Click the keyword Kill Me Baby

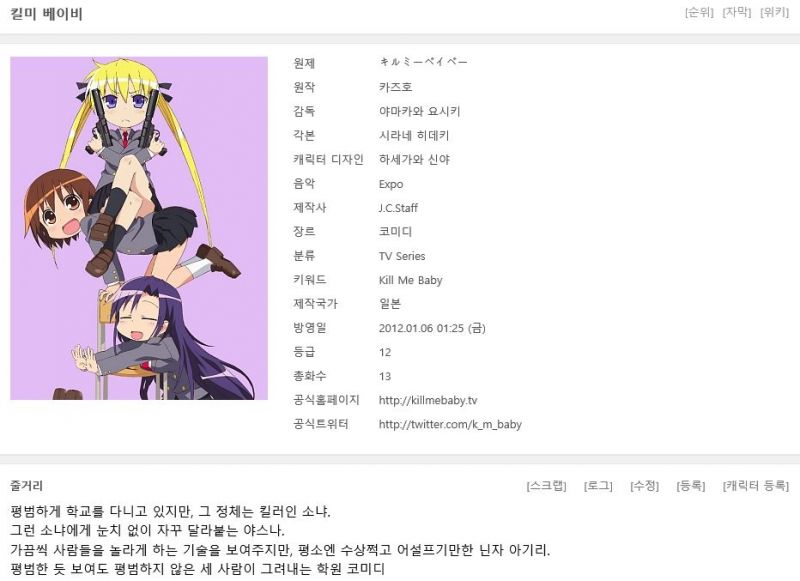pos(410,280)
